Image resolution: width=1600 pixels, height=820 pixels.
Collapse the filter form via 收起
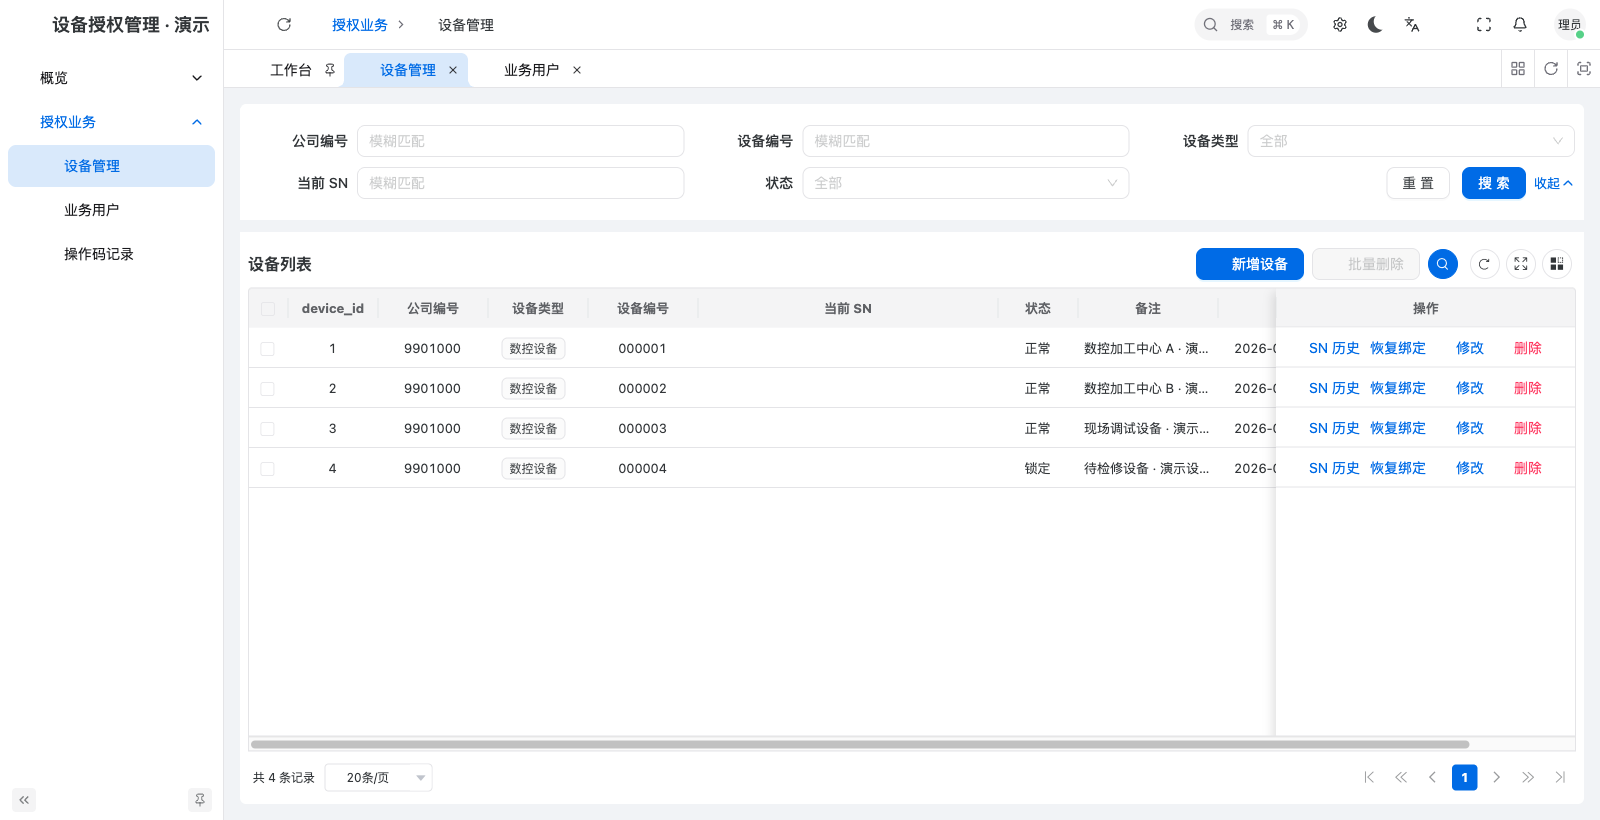pyautogui.click(x=1554, y=183)
